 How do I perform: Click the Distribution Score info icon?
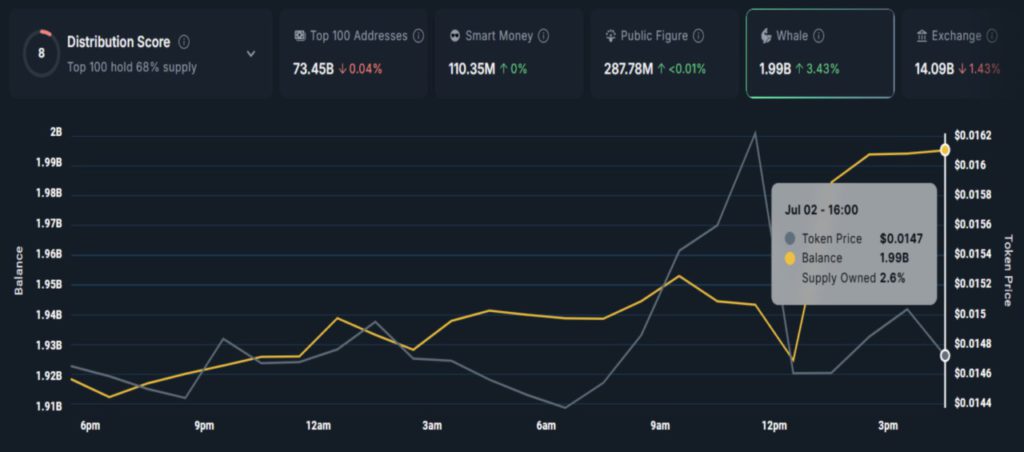tap(184, 42)
